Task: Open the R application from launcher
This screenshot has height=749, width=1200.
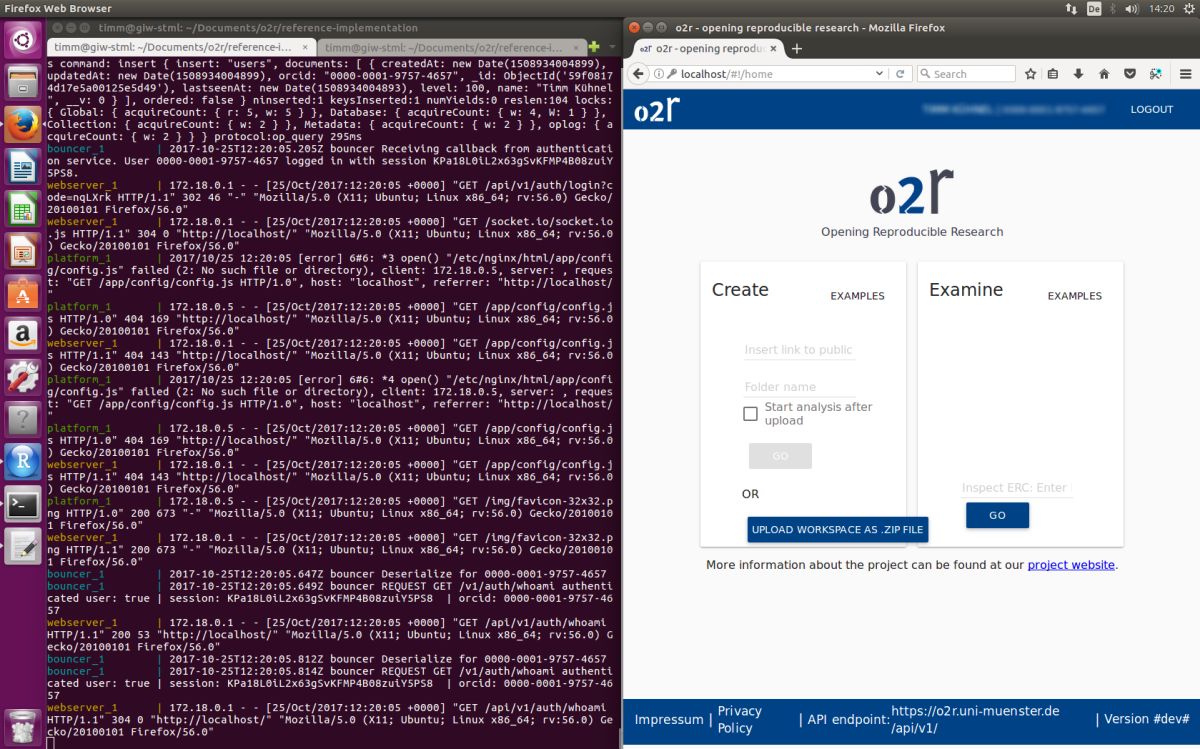Action: click(22, 461)
